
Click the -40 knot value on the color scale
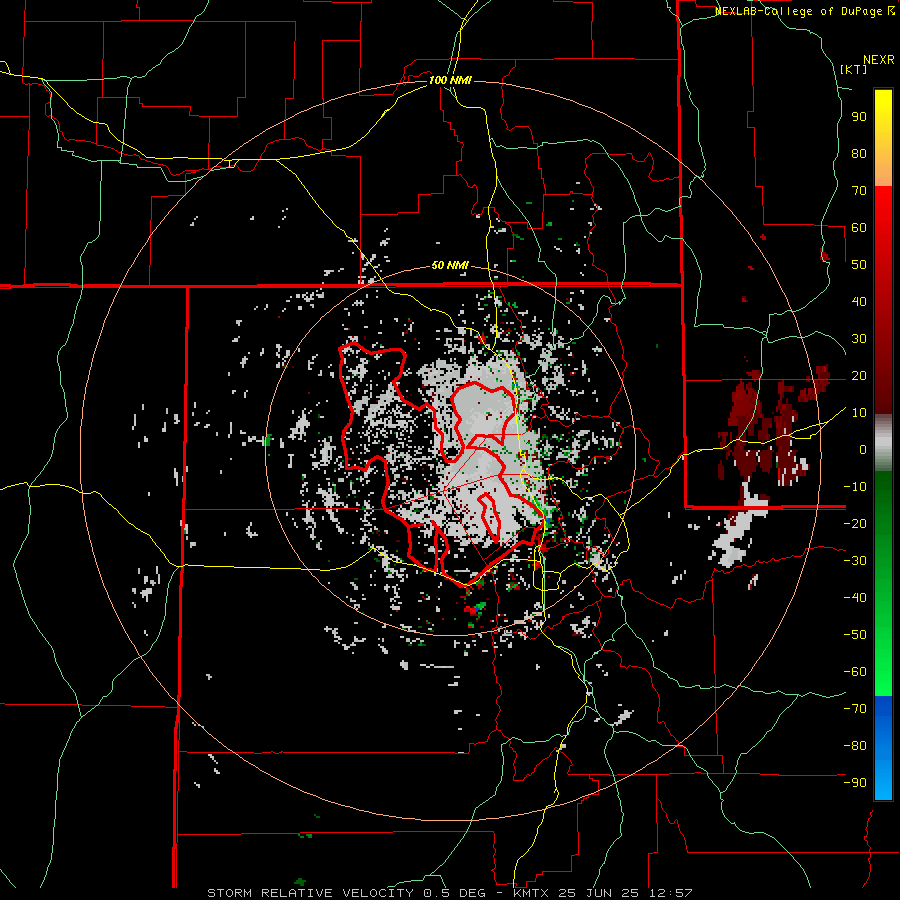tap(855, 598)
